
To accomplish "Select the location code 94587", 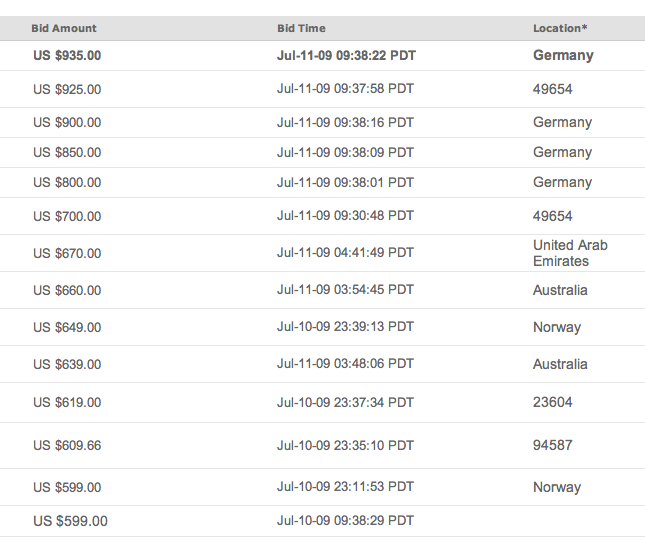I will [553, 445].
